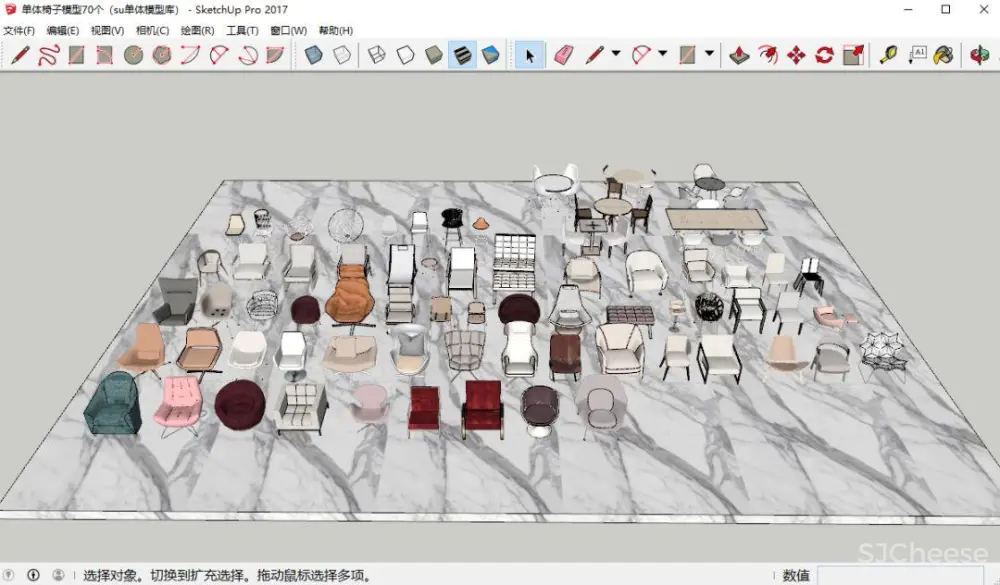This screenshot has height=585, width=1000.
Task: Open the Paint Bucket tool
Action: (942, 54)
